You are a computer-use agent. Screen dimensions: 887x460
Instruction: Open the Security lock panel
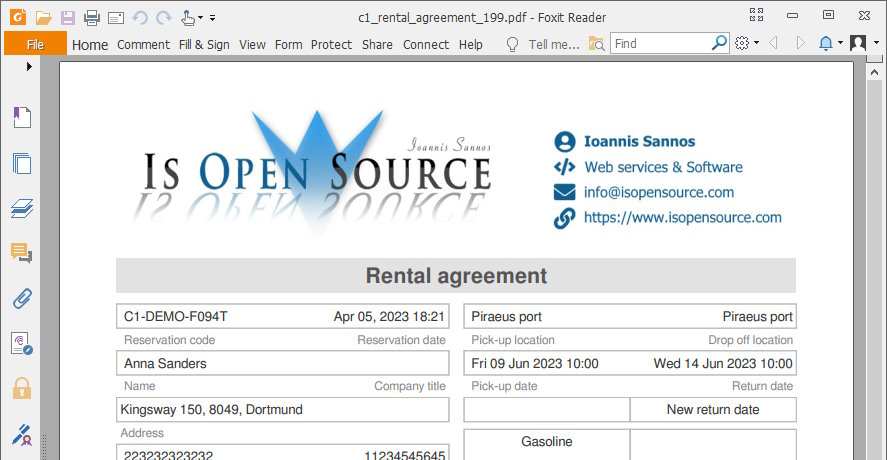coord(21,388)
